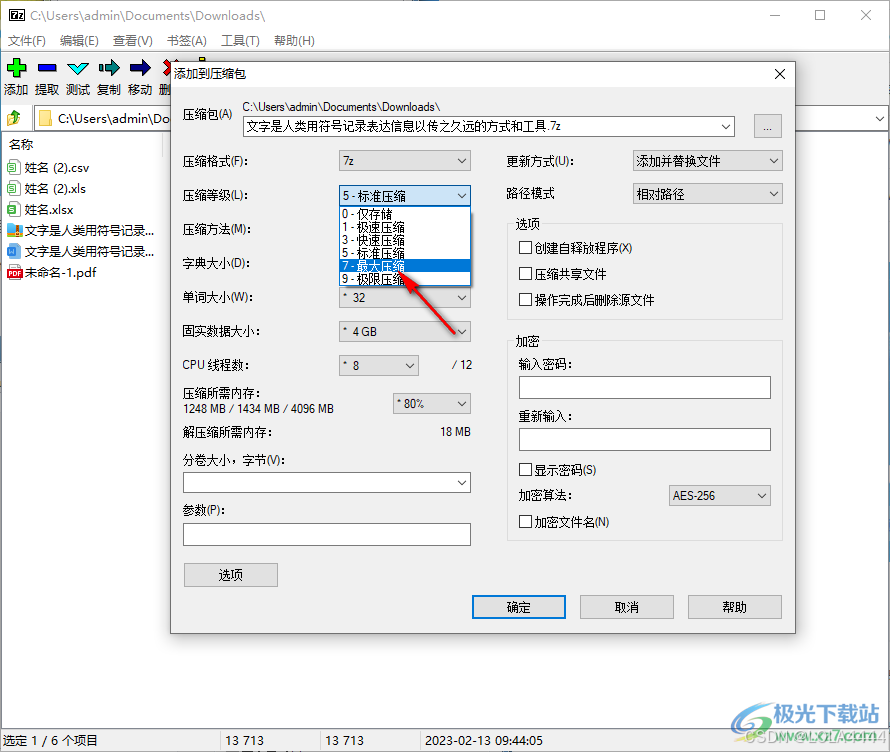
Task: Open the 查看(V) menu
Action: (x=133, y=41)
